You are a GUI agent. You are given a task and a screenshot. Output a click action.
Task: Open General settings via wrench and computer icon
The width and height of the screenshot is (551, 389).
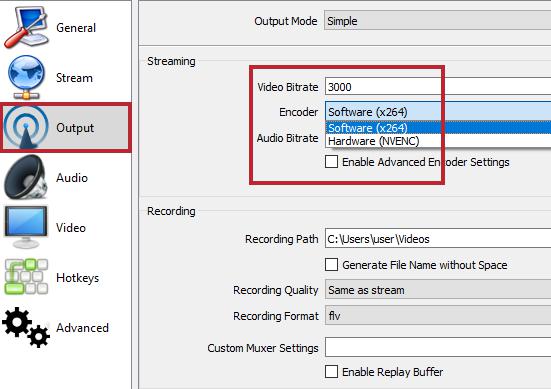[x=26, y=27]
